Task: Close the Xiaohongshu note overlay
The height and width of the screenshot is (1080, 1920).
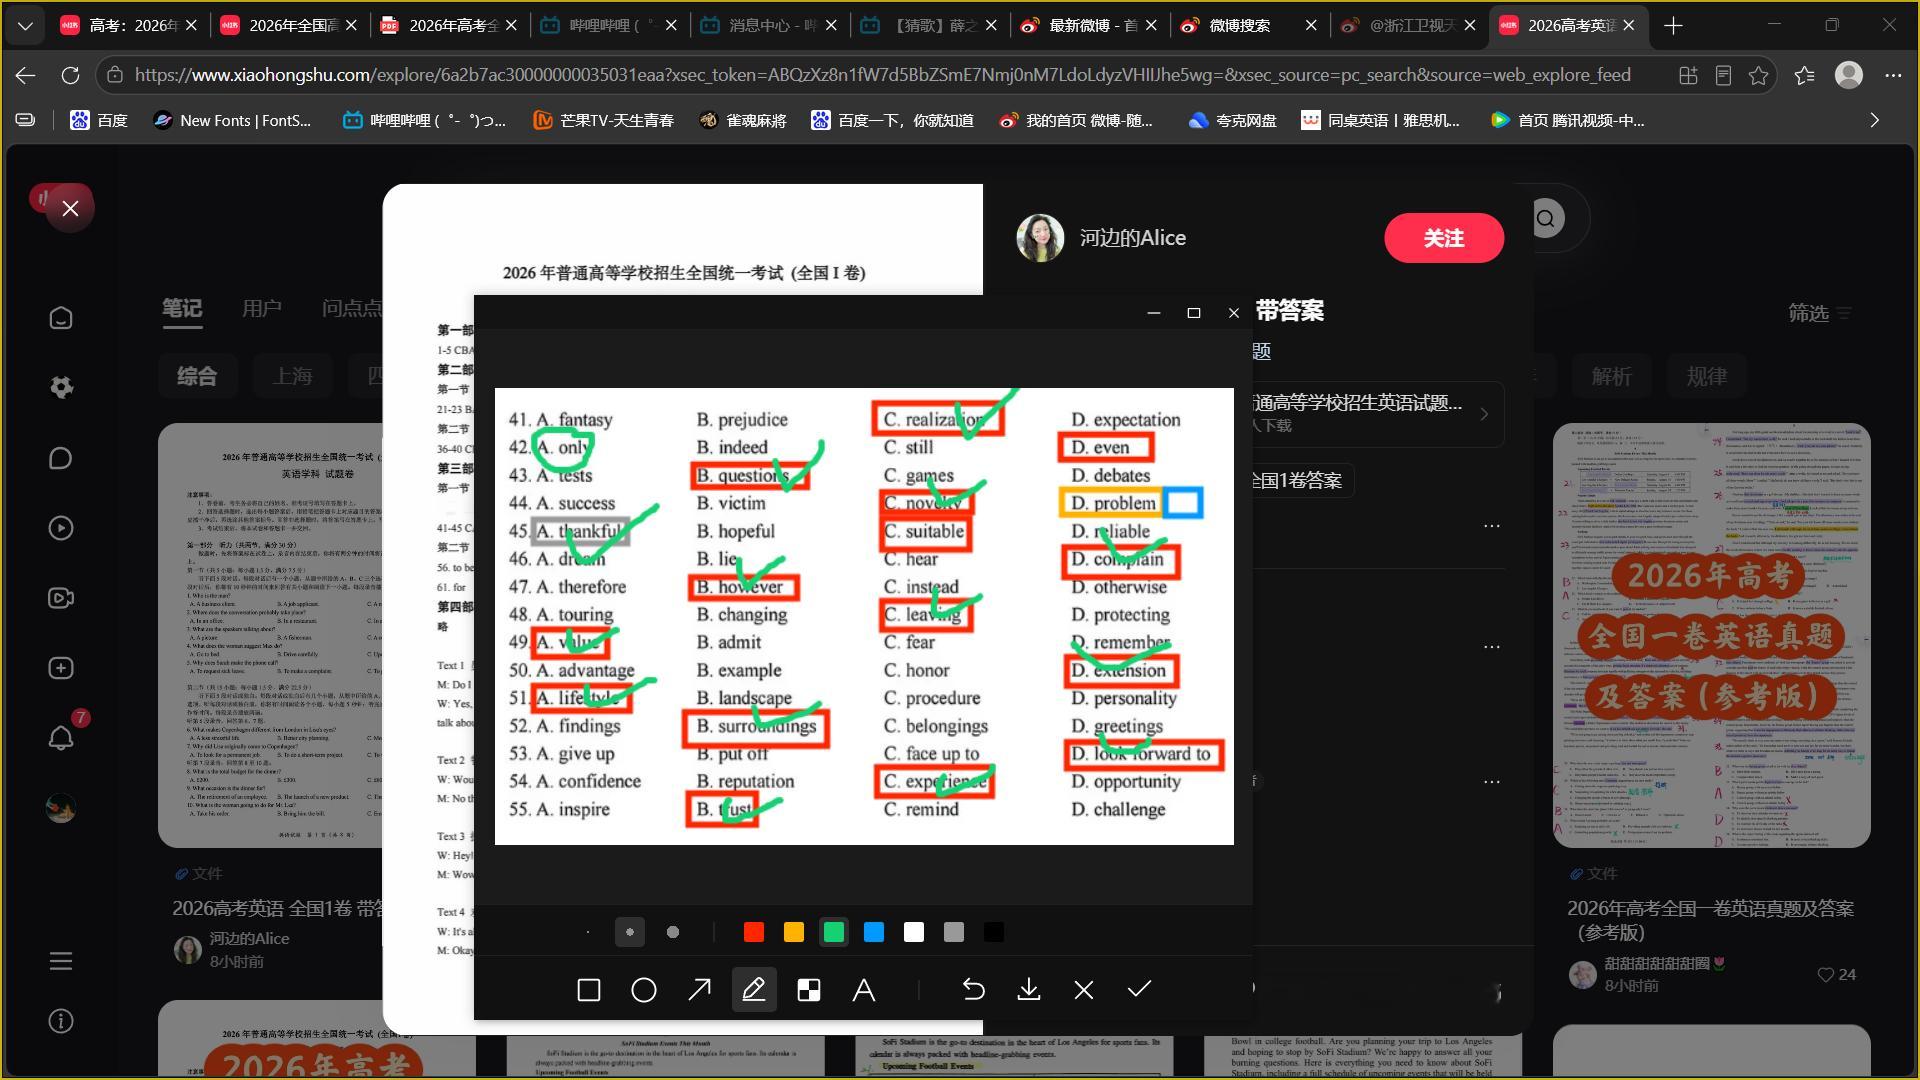Action: [x=70, y=208]
